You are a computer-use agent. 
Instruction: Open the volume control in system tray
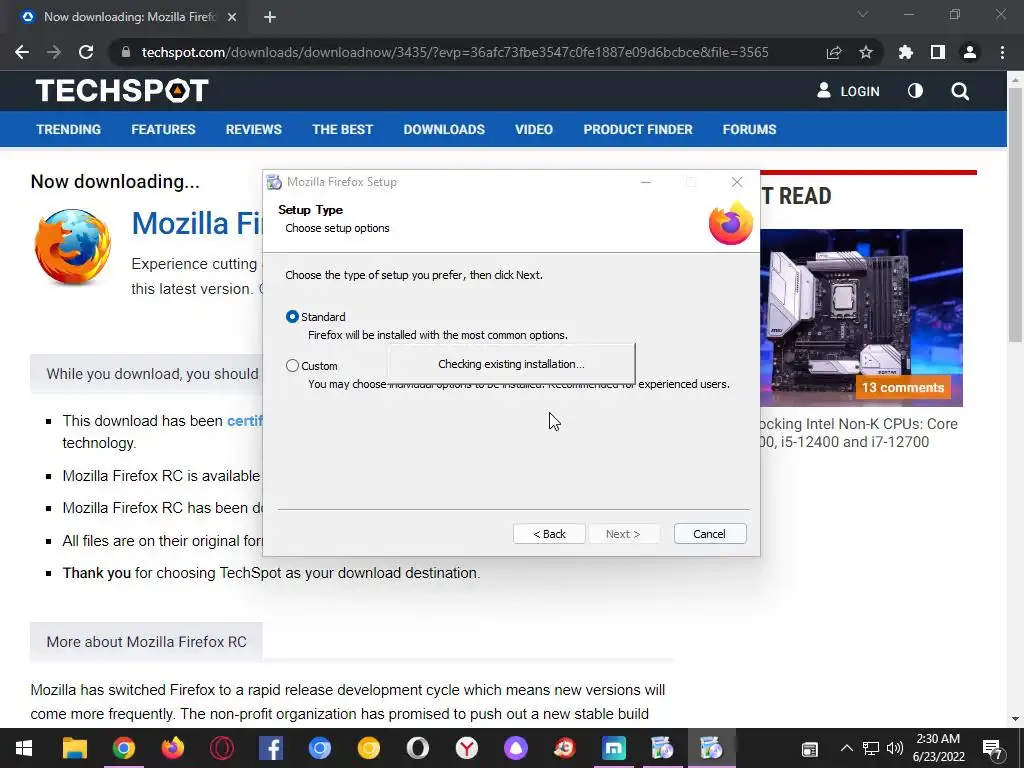point(895,748)
